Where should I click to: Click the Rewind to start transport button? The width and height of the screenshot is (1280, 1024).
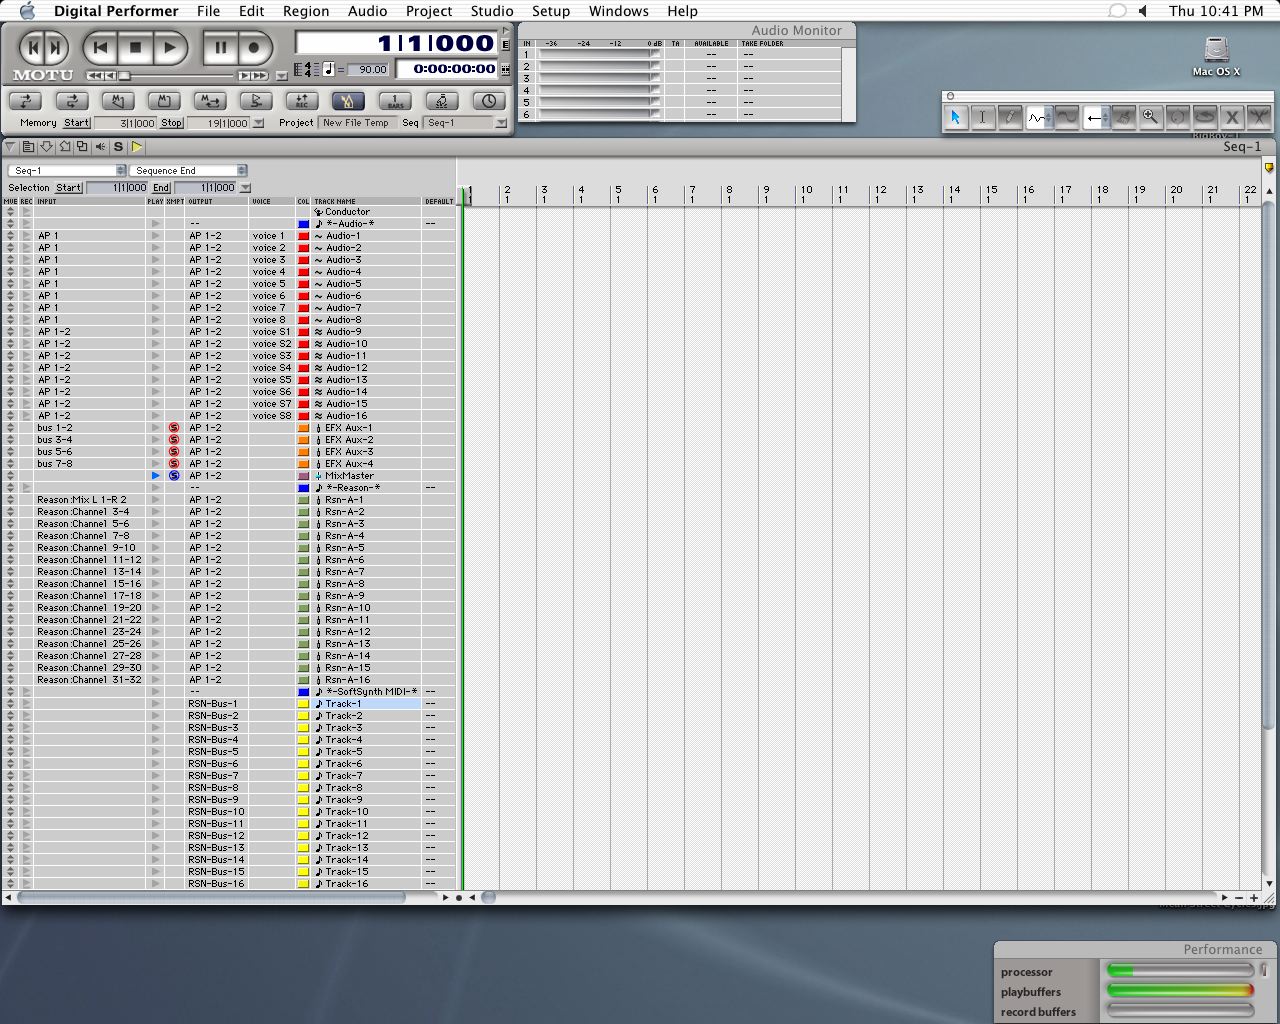pyautogui.click(x=100, y=47)
